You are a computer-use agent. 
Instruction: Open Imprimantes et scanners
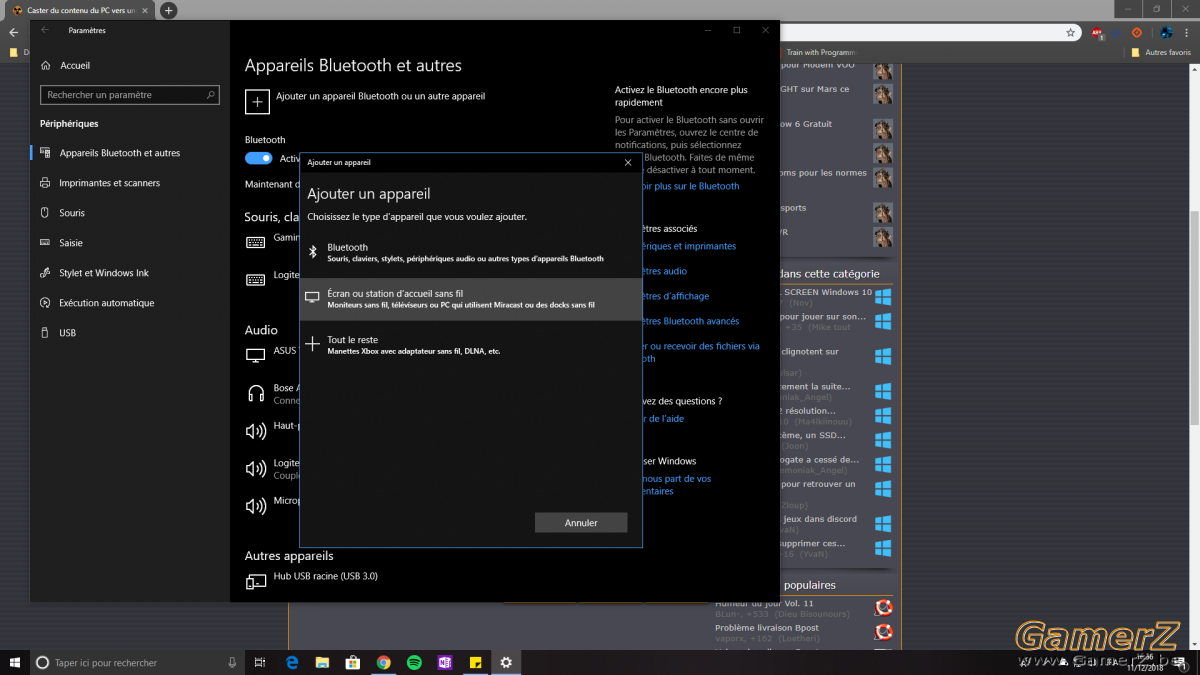coord(109,183)
